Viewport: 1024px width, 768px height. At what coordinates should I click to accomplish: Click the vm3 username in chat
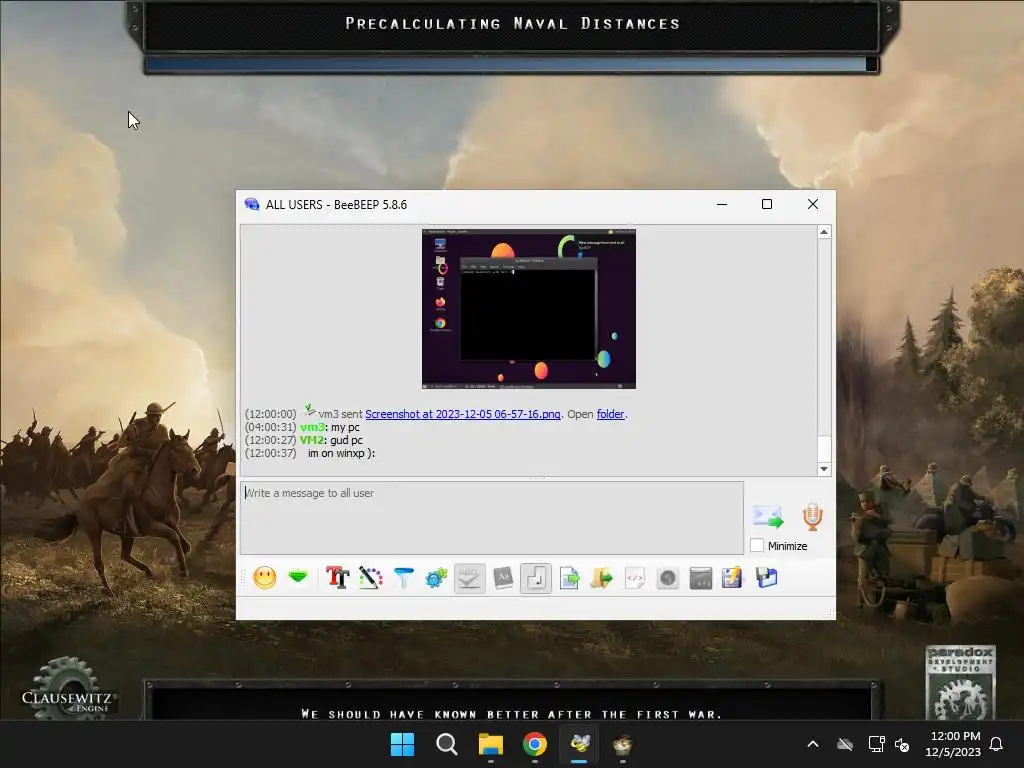[x=313, y=427]
